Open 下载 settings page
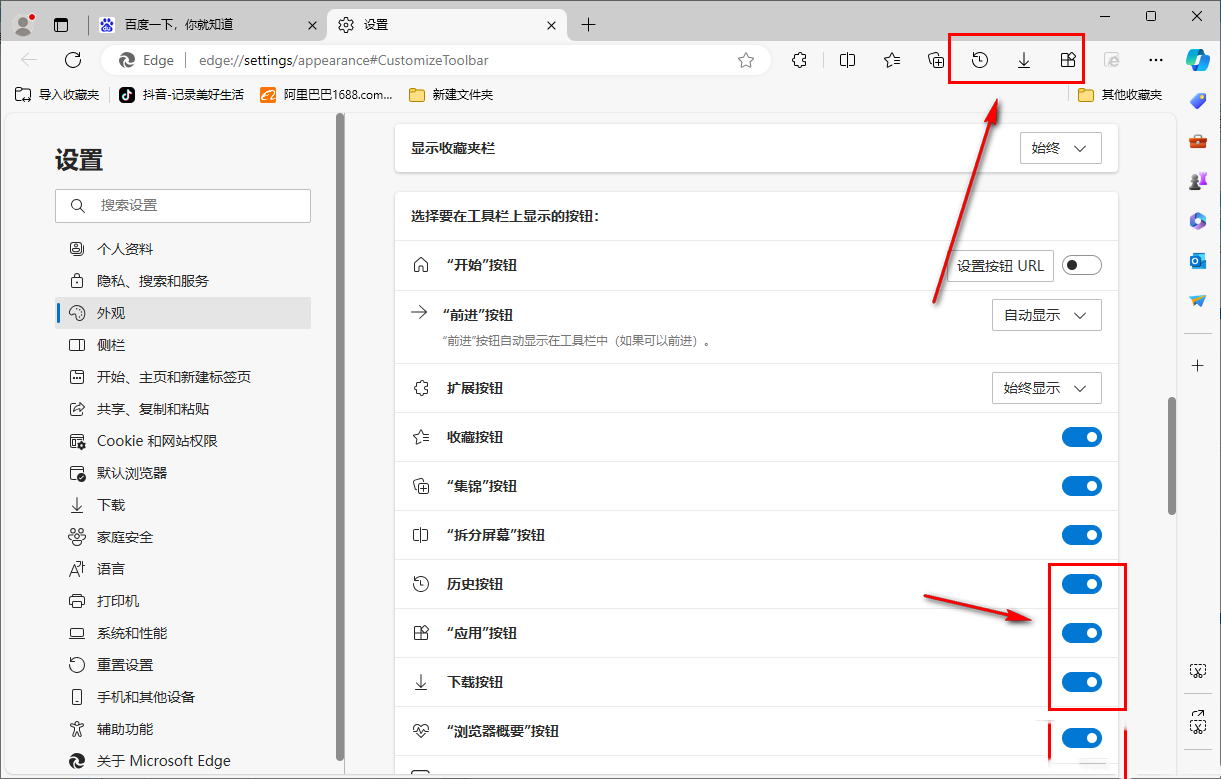Viewport: 1221px width, 779px height. 183,505
